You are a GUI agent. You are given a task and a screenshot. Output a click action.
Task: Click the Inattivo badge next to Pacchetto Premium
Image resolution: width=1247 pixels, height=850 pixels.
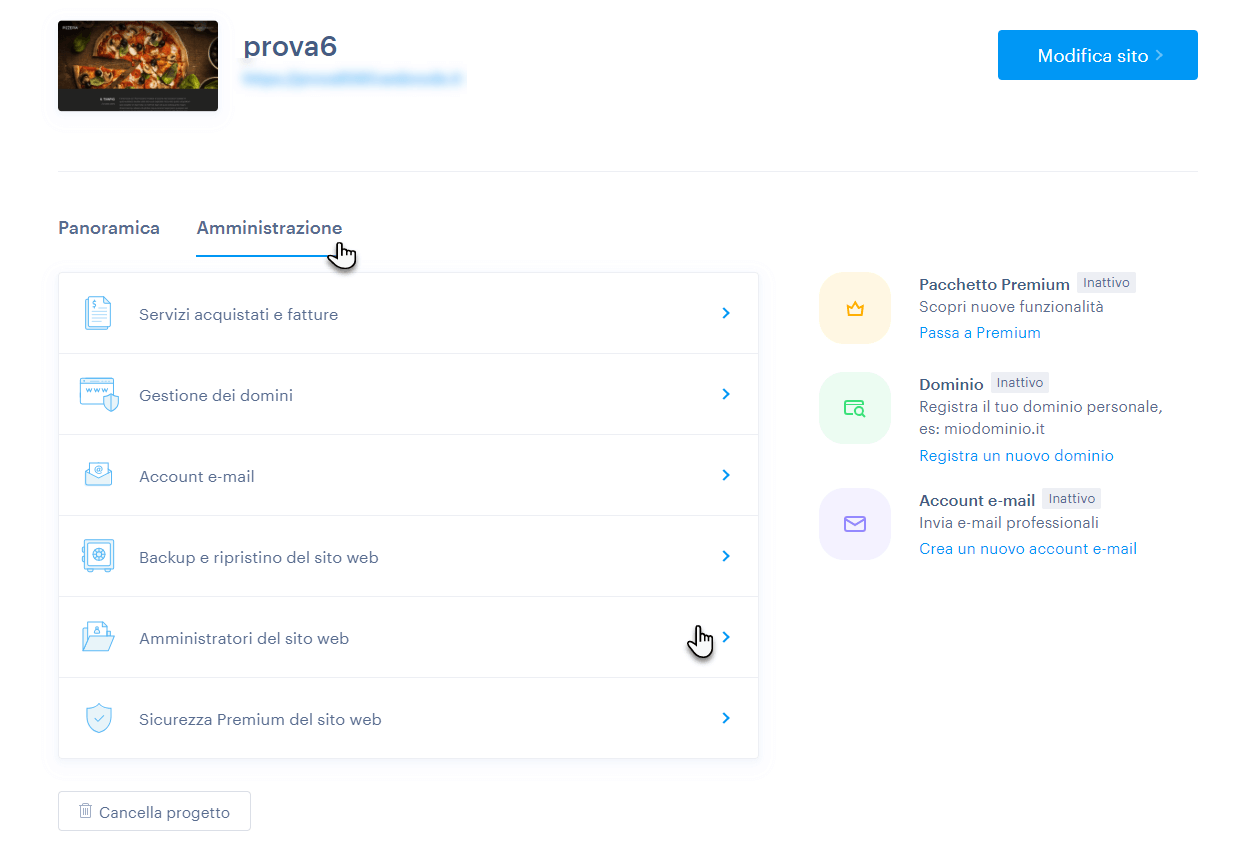(1106, 283)
